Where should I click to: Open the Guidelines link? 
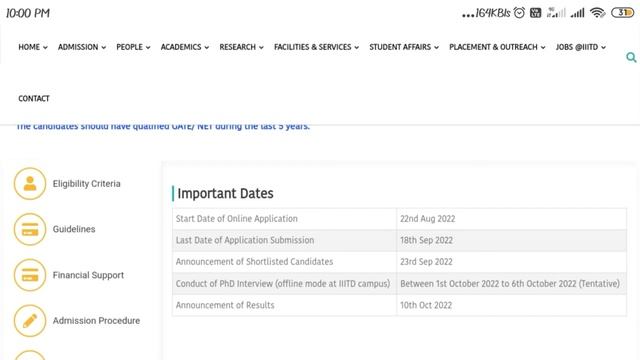[74, 229]
